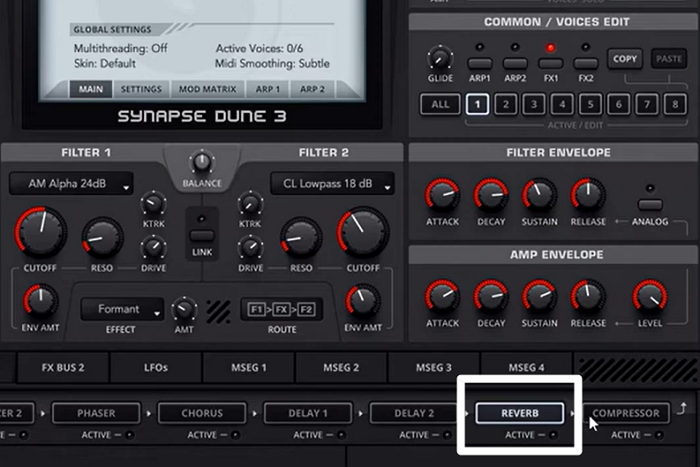This screenshot has width=700, height=467.
Task: Toggle ACTIVE for the PHASER effect
Action: coord(129,435)
